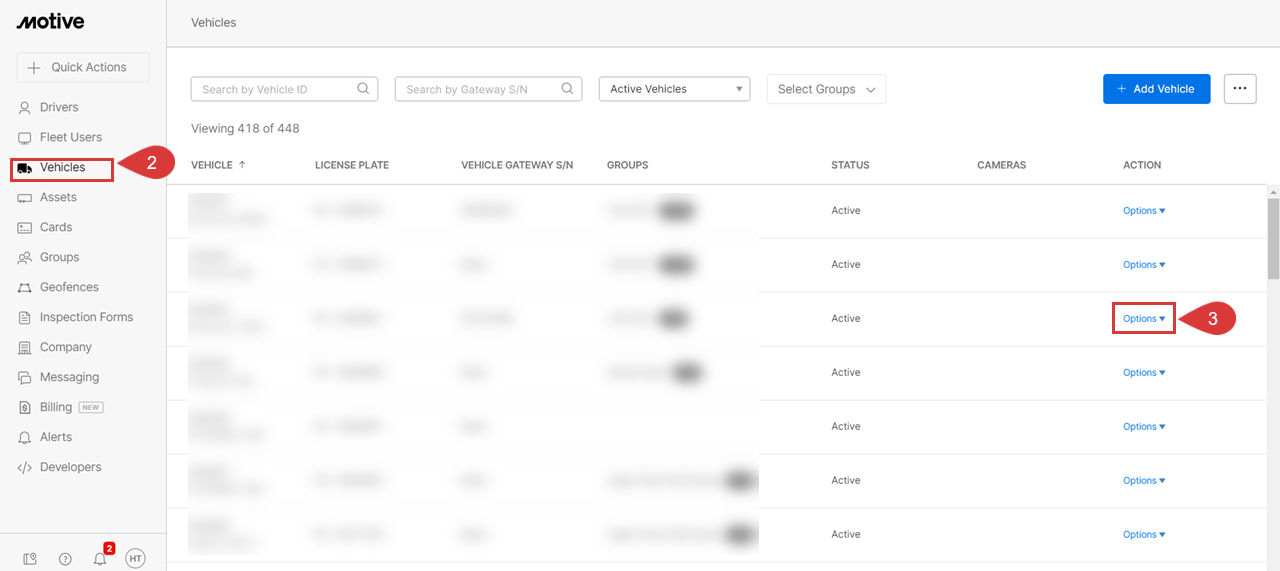Open the highlighted Options dropdown in third row

point(1143,319)
